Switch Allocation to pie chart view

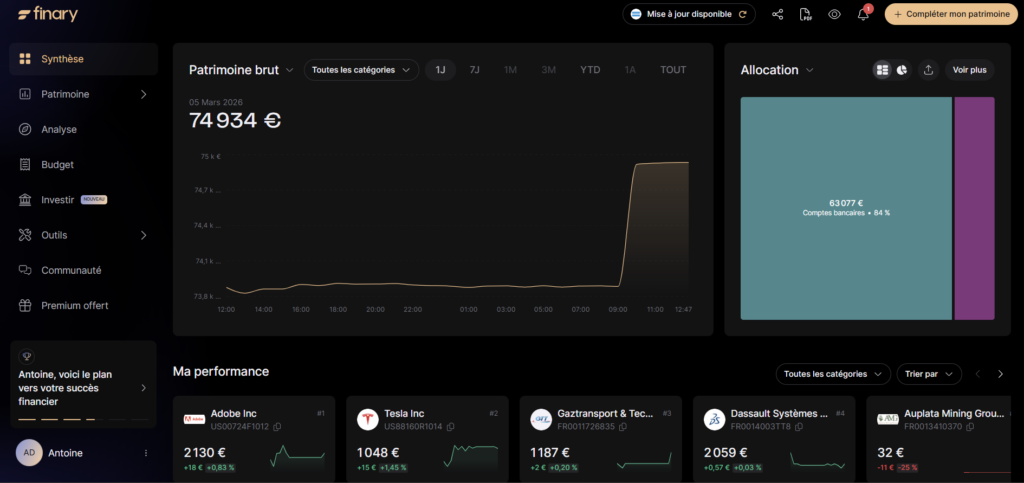902,70
